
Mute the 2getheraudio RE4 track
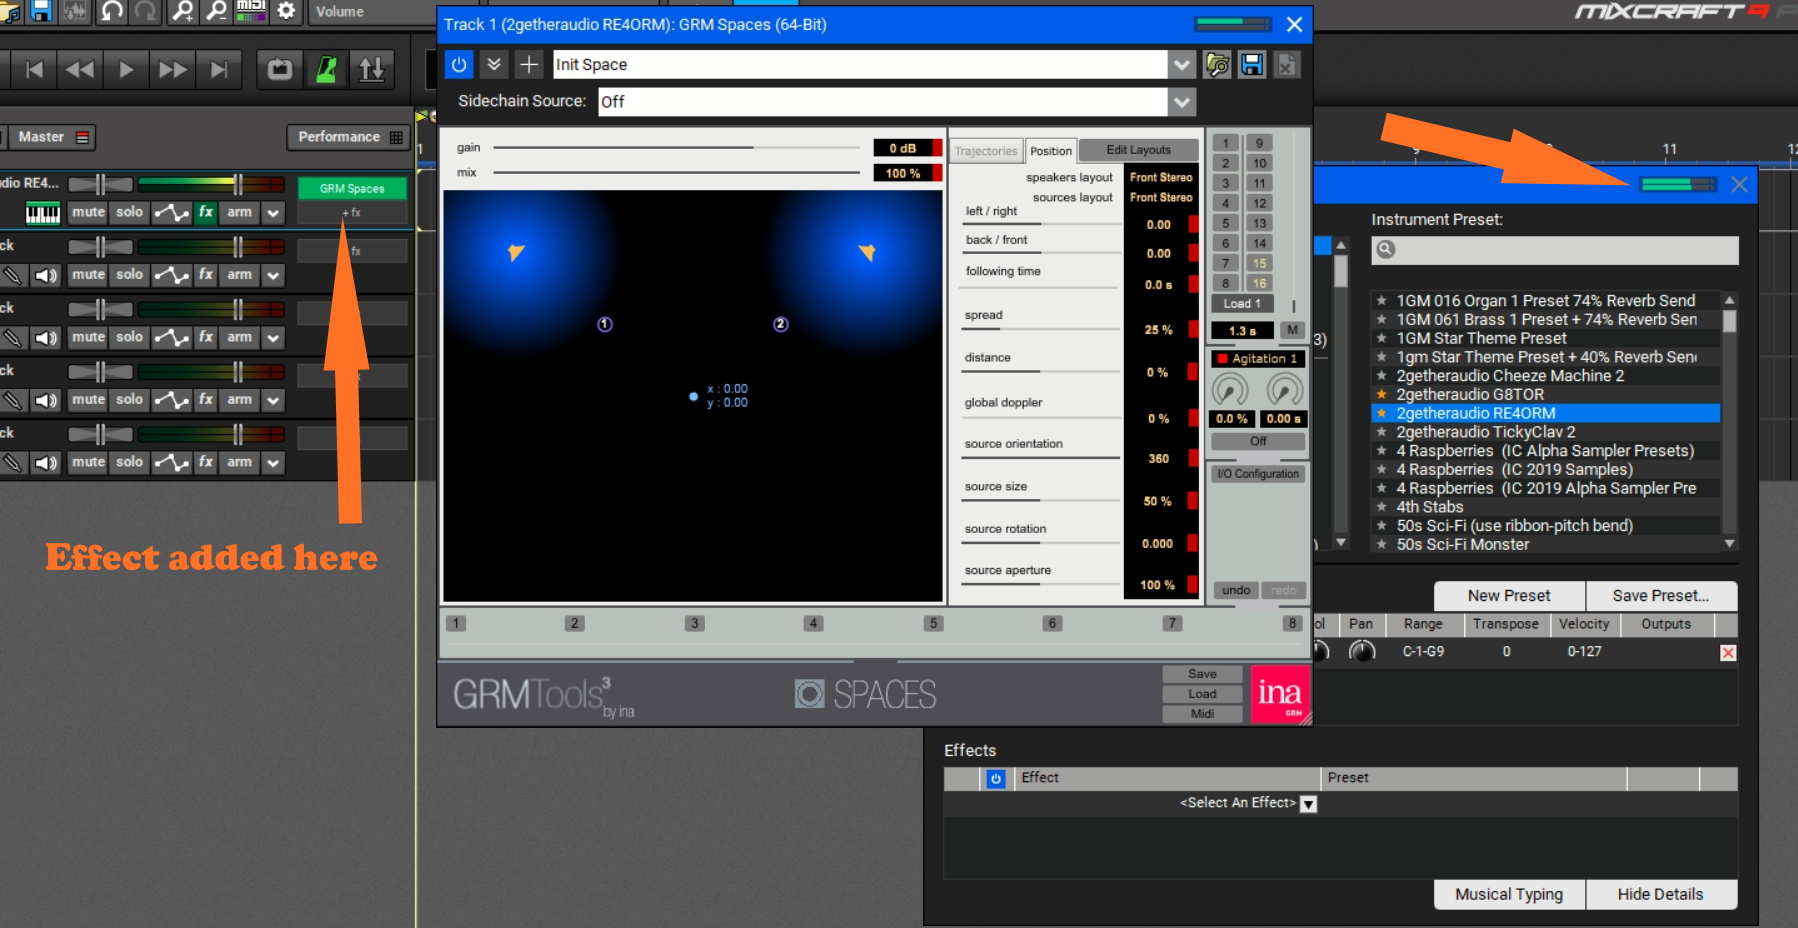point(88,212)
